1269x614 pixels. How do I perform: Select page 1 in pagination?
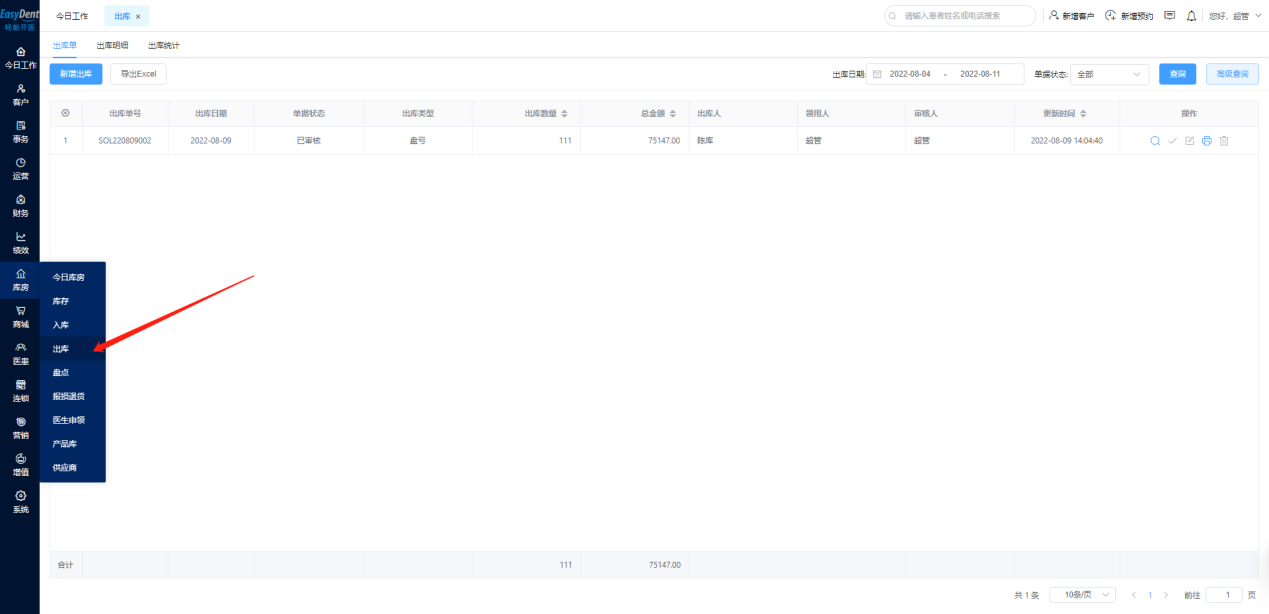[1150, 595]
